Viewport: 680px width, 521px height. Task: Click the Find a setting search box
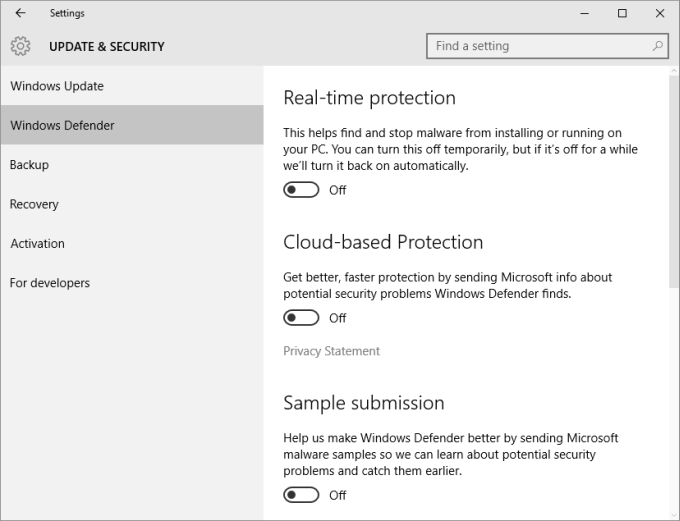coord(540,46)
